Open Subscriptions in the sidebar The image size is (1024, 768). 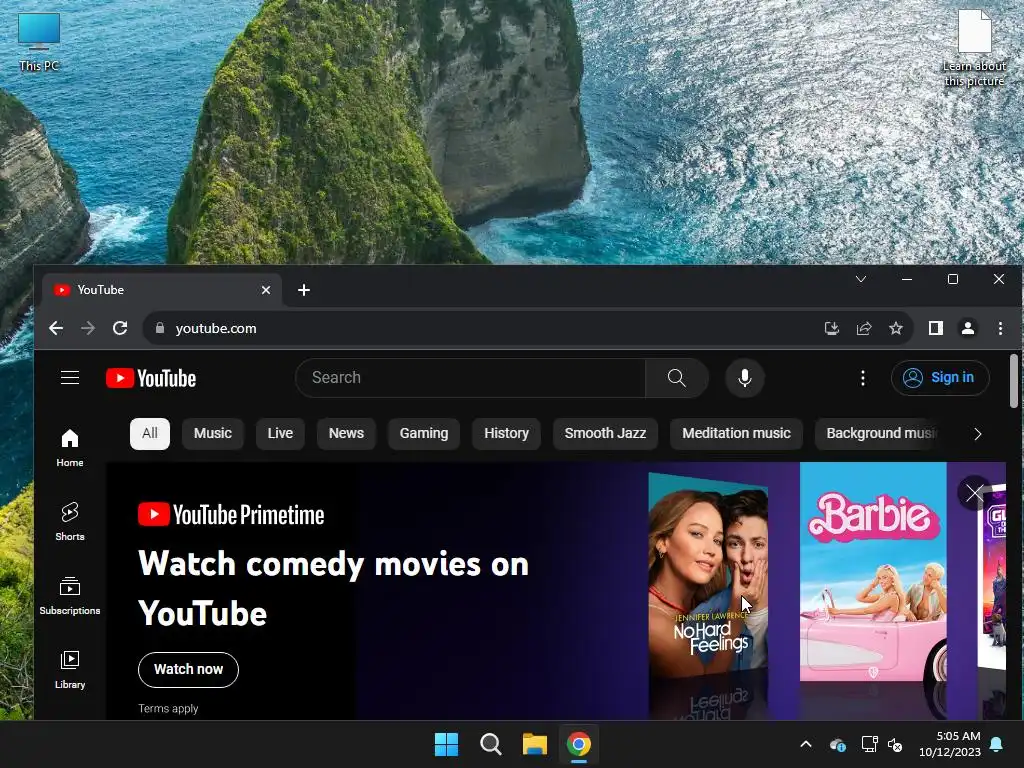click(x=70, y=596)
